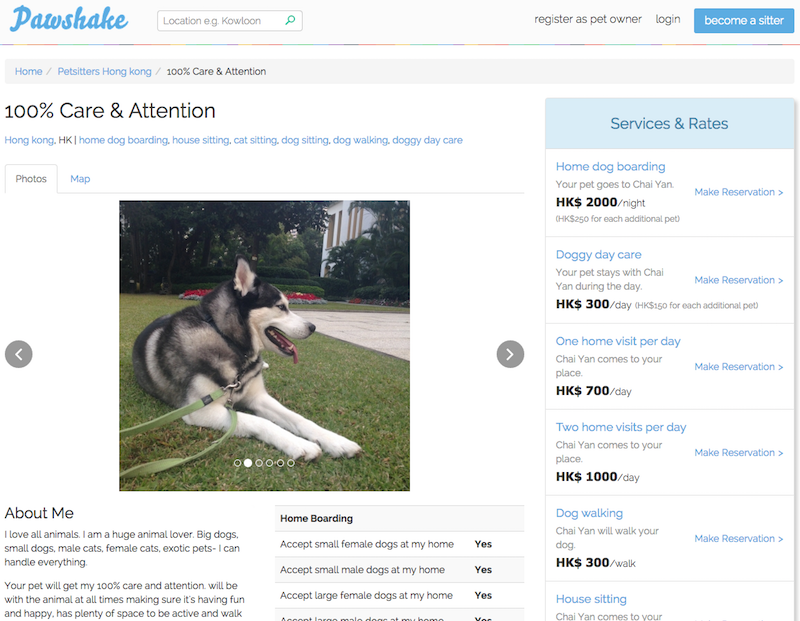The width and height of the screenshot is (800, 621).
Task: Show the next photo with right arrow
Action: click(x=510, y=354)
